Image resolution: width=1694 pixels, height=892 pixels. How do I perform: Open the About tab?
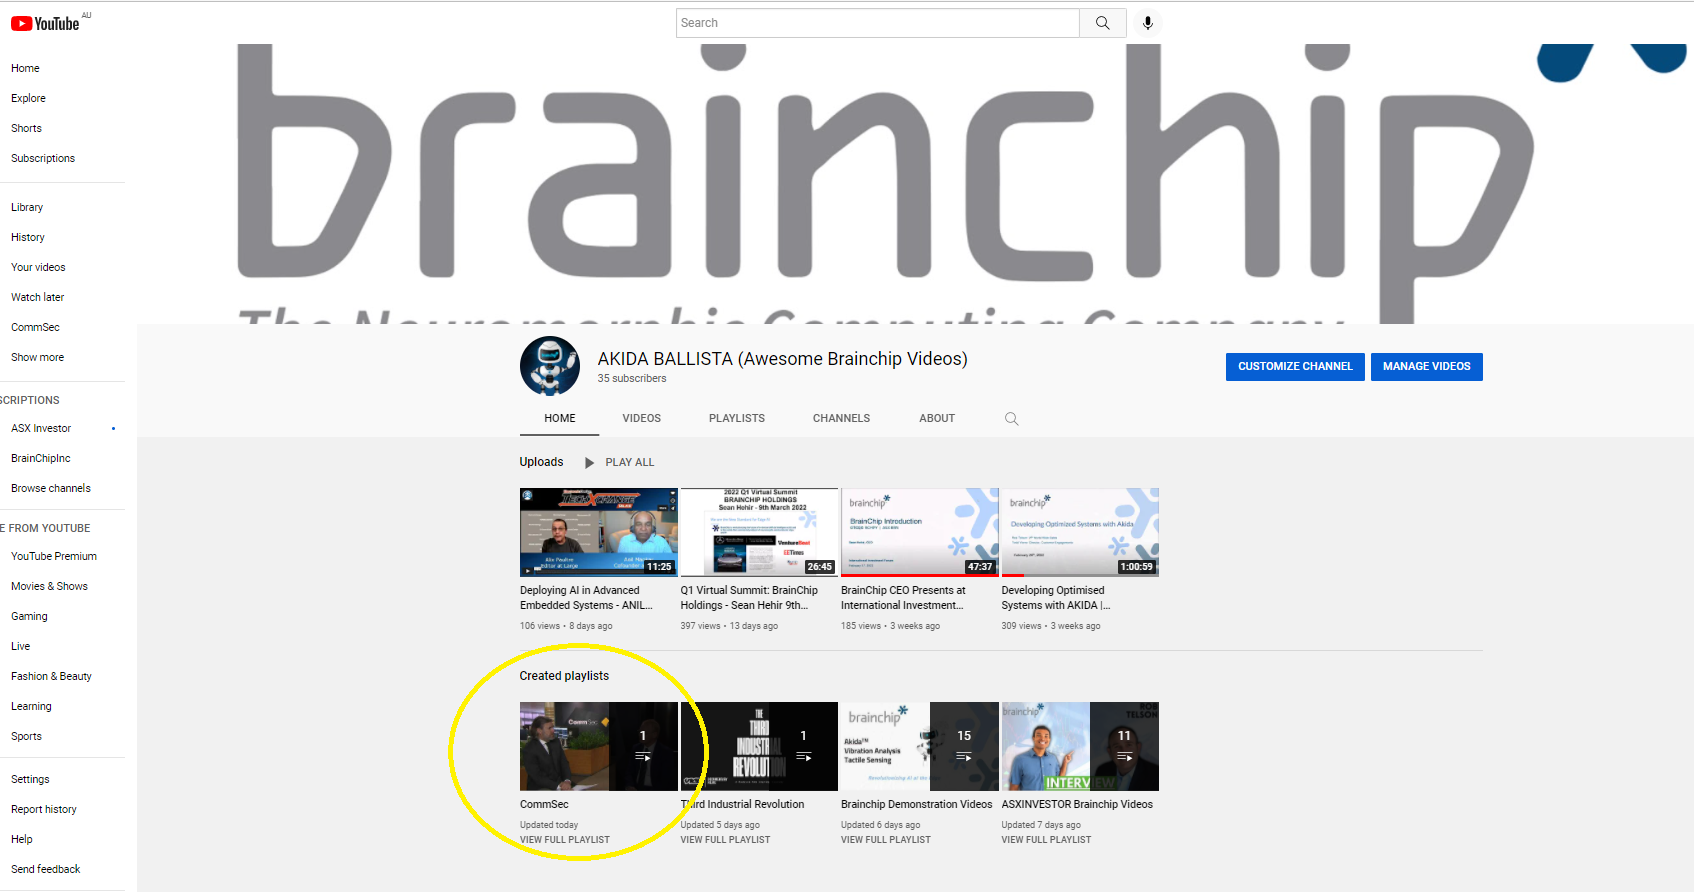click(937, 418)
